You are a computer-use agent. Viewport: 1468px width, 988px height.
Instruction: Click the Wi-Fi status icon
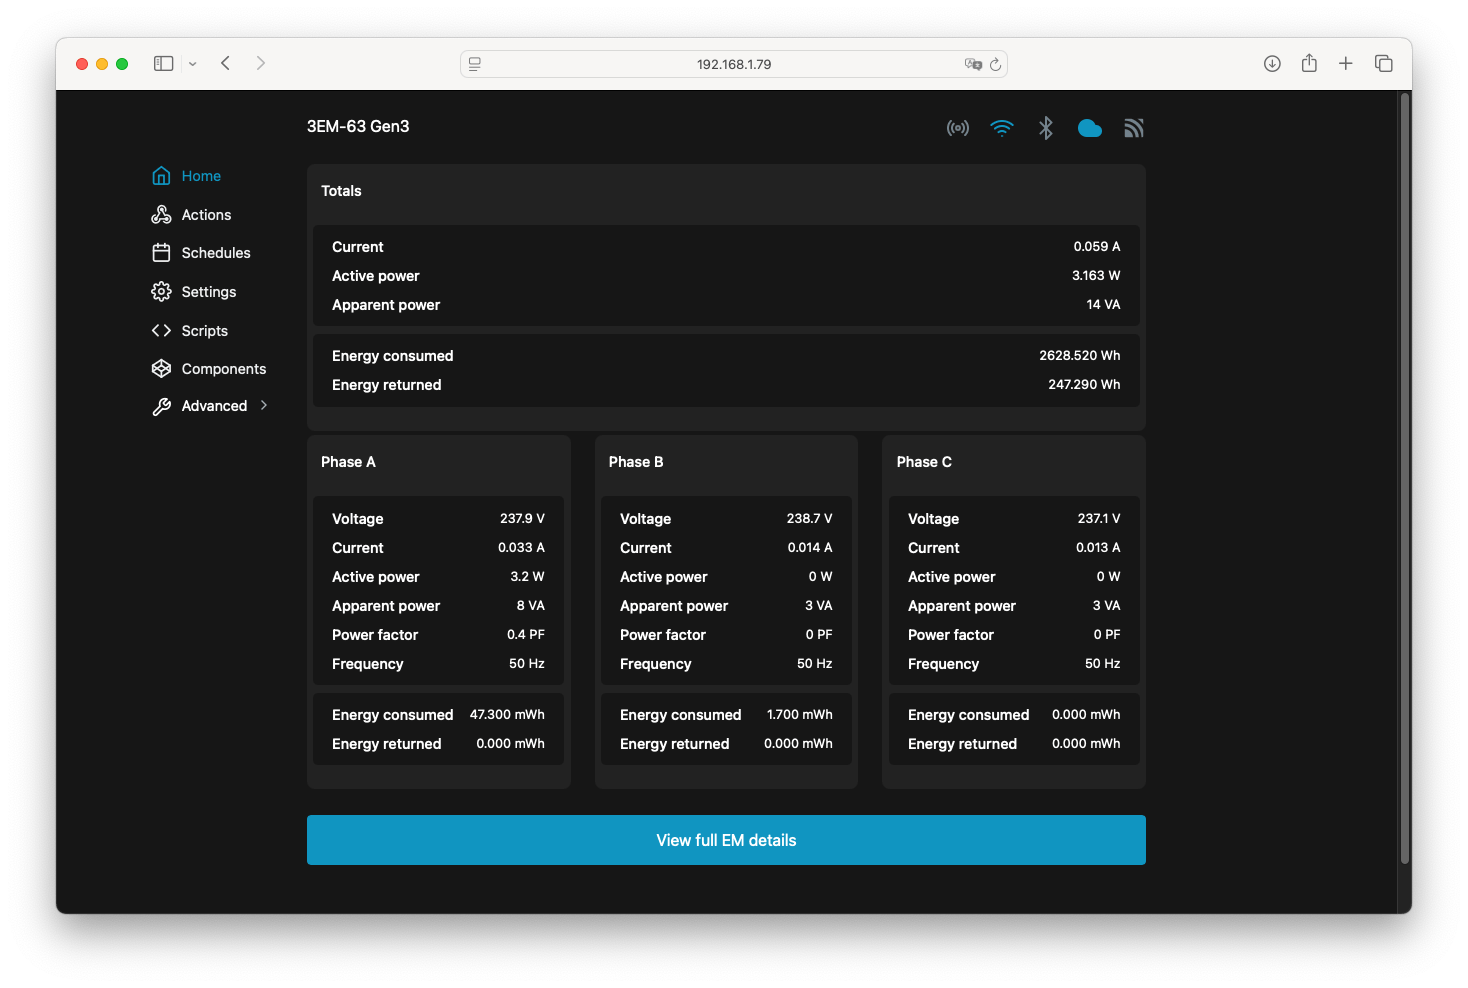pos(1001,128)
